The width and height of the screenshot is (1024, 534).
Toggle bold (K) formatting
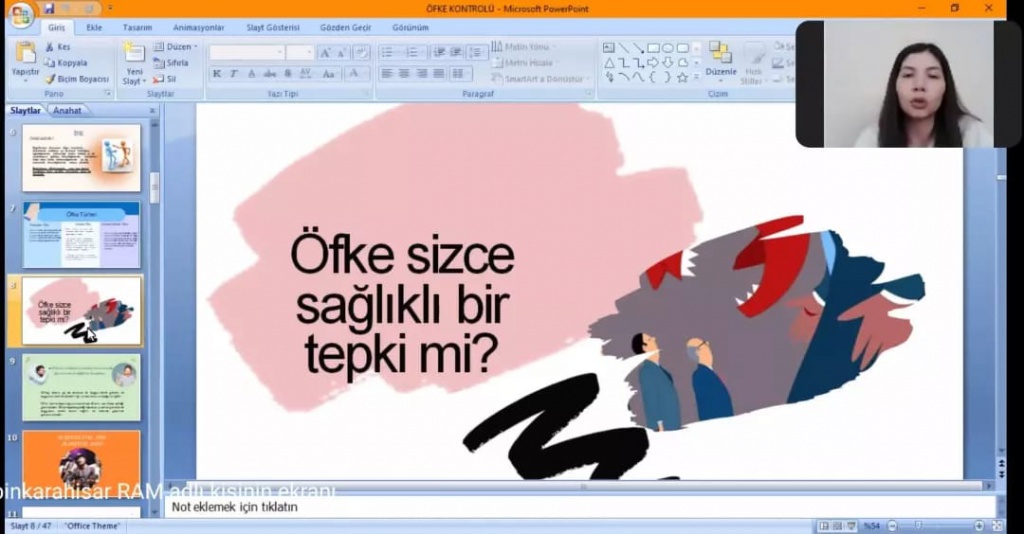[217, 74]
